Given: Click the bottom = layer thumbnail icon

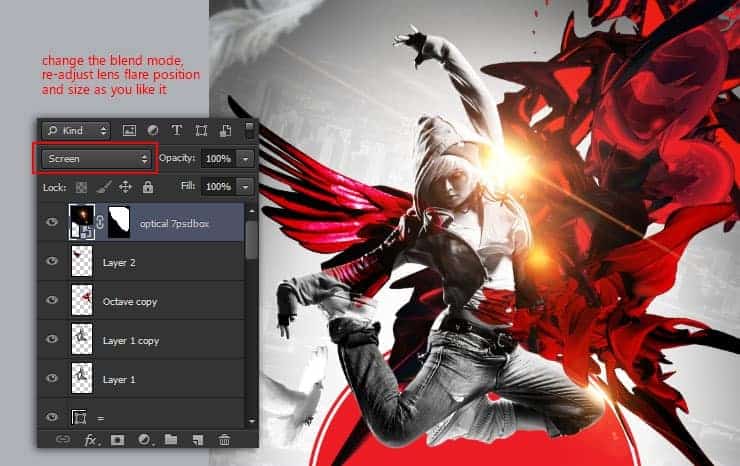Looking at the screenshot, I should click(x=79, y=417).
